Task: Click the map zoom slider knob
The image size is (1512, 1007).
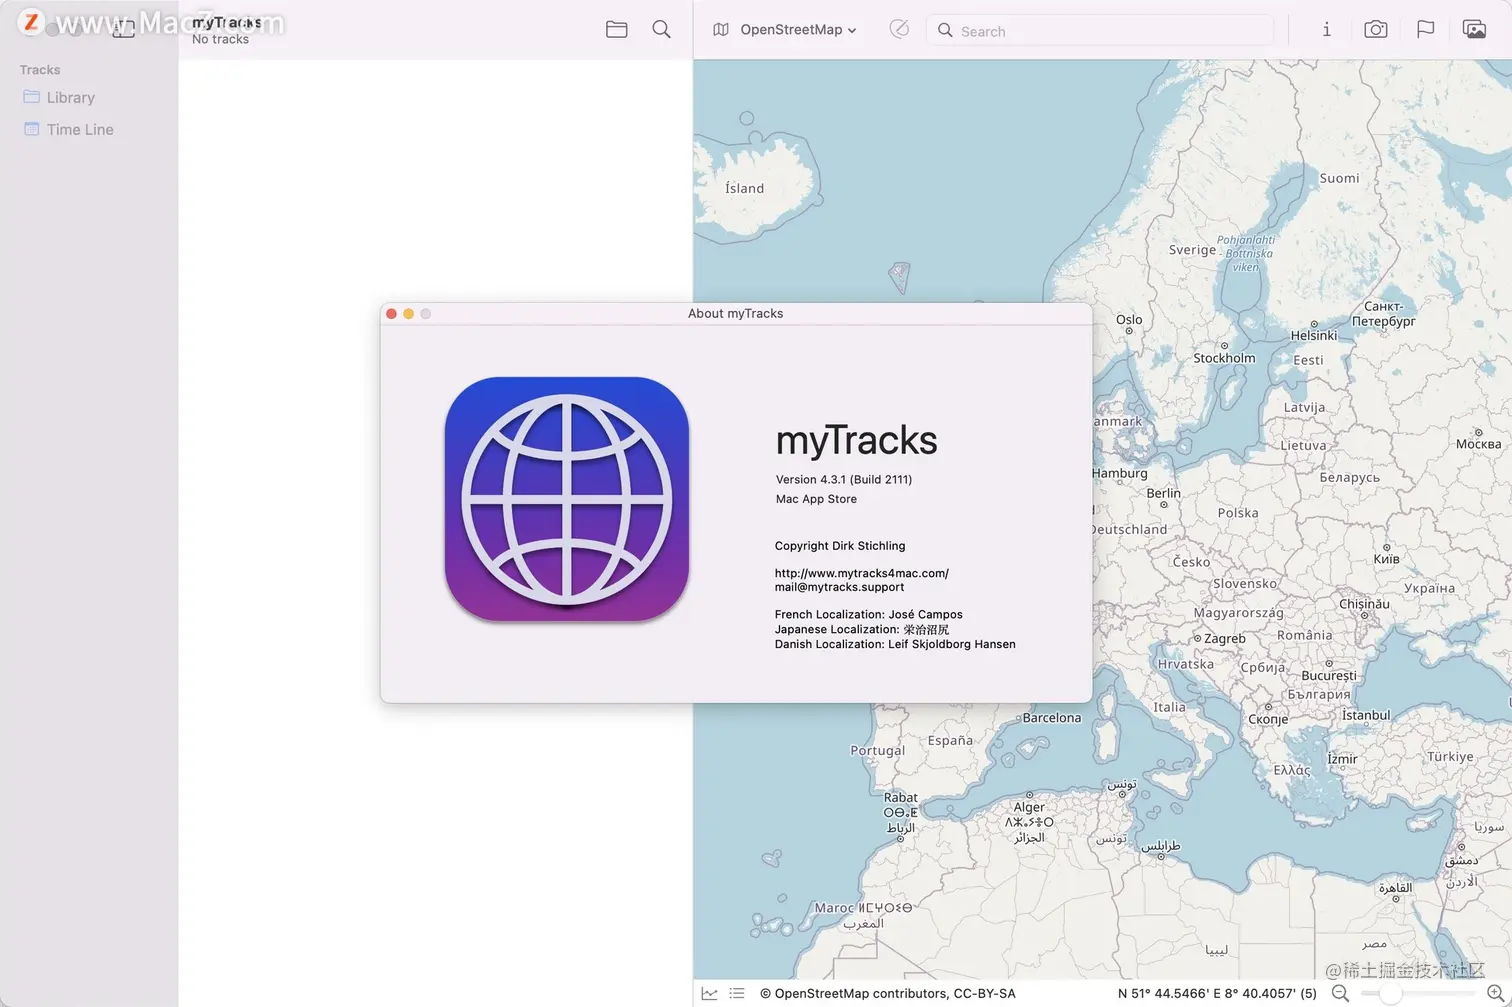Action: click(1391, 993)
